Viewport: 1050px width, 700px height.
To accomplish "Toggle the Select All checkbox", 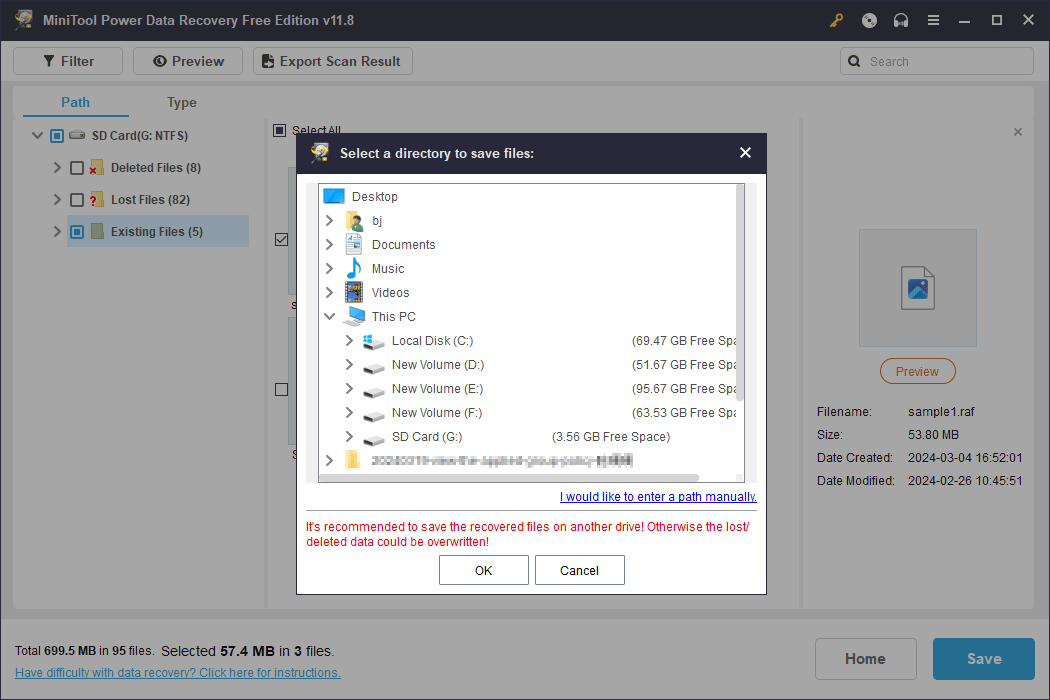I will click(277, 130).
